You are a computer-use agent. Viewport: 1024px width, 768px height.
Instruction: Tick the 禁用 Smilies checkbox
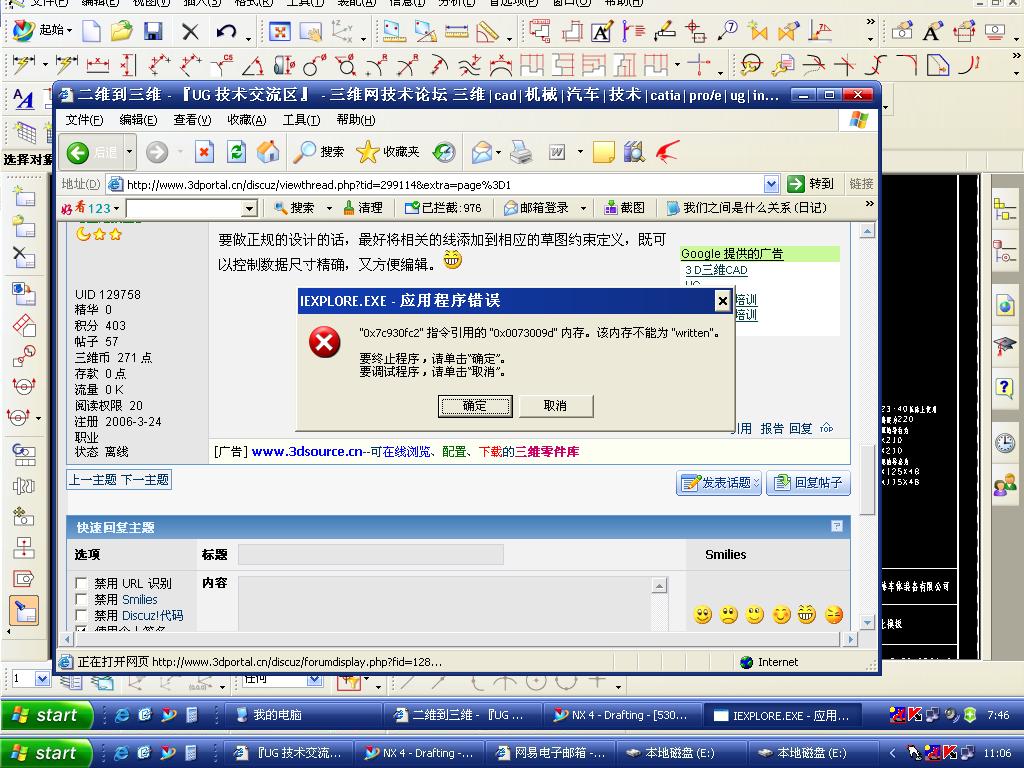click(82, 599)
